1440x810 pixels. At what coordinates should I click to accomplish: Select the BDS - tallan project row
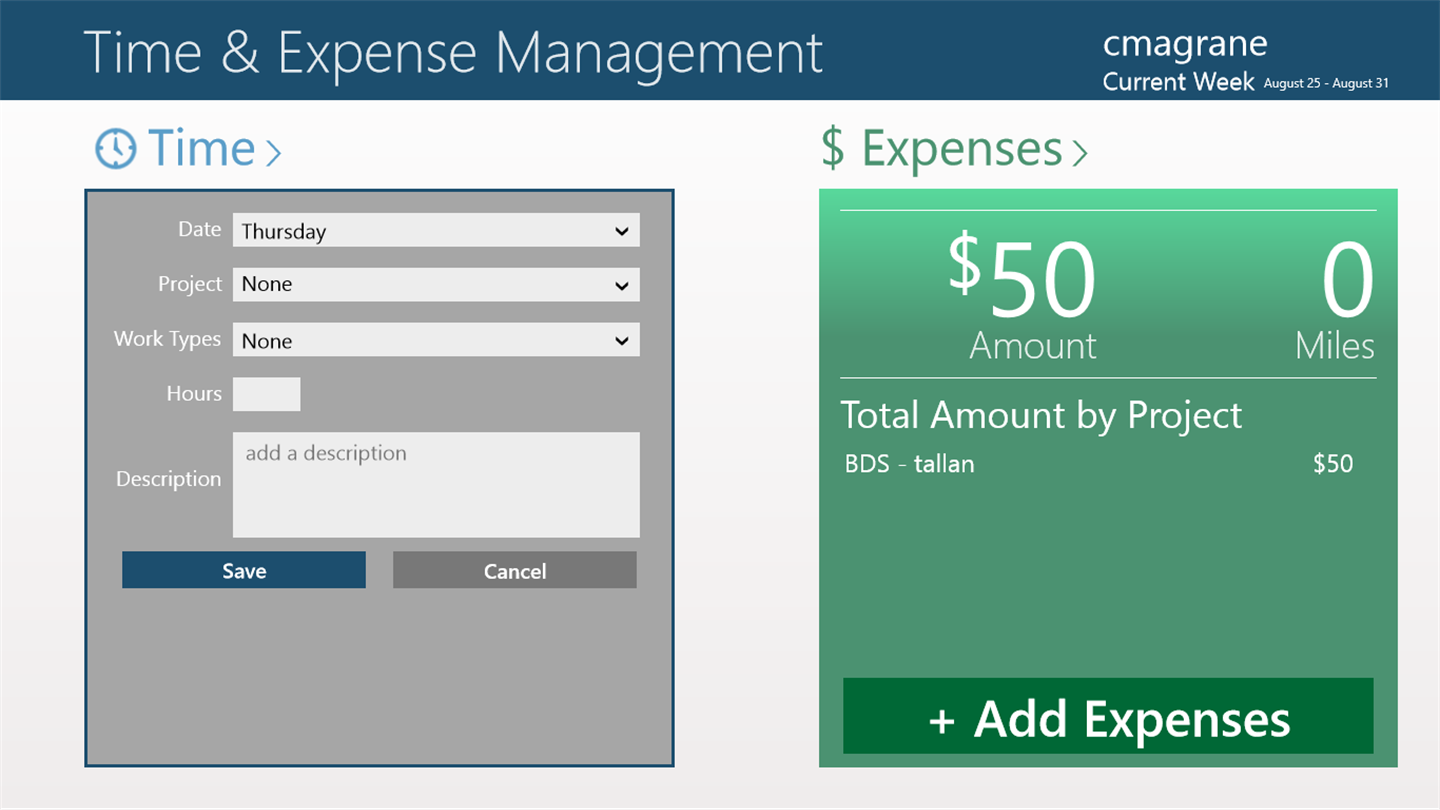1098,464
